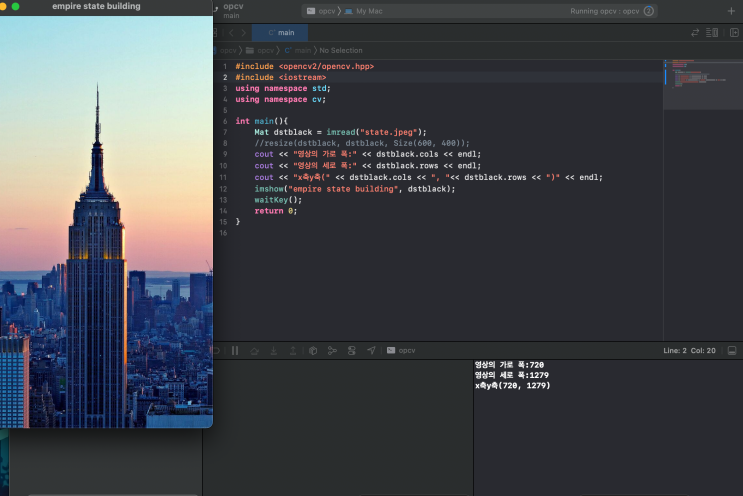Click the 'return 0;' line
The image size is (743, 496).
tap(276, 211)
